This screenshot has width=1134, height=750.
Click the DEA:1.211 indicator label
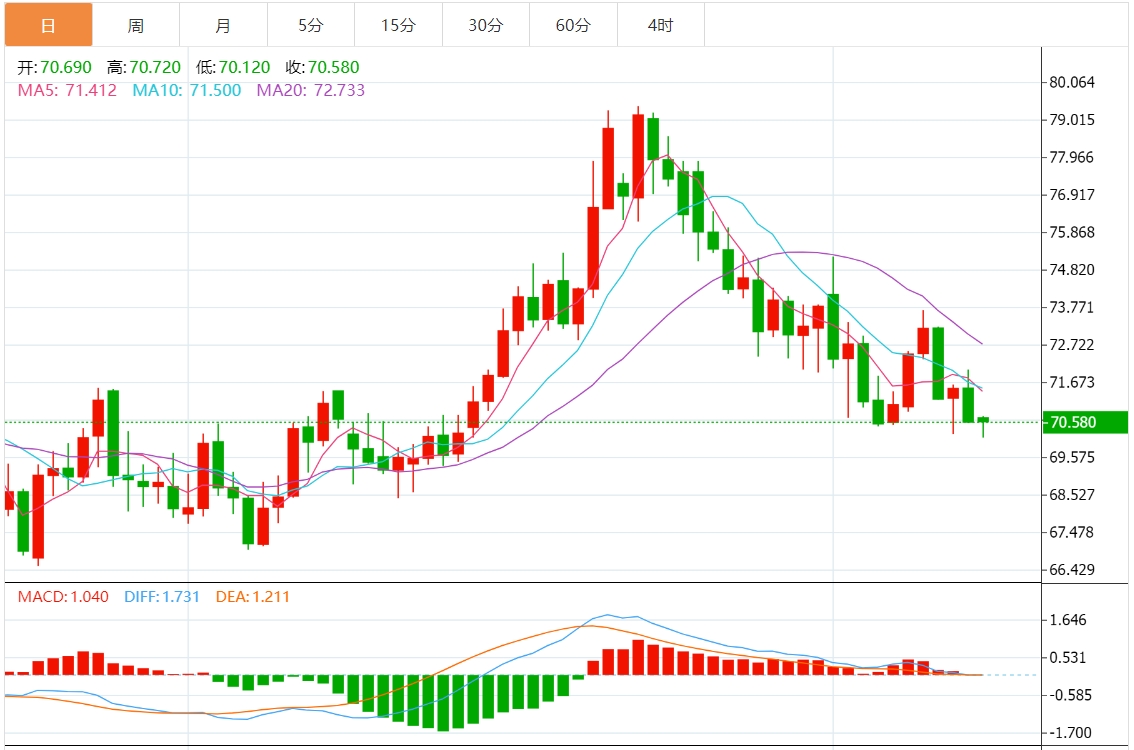(x=252, y=597)
